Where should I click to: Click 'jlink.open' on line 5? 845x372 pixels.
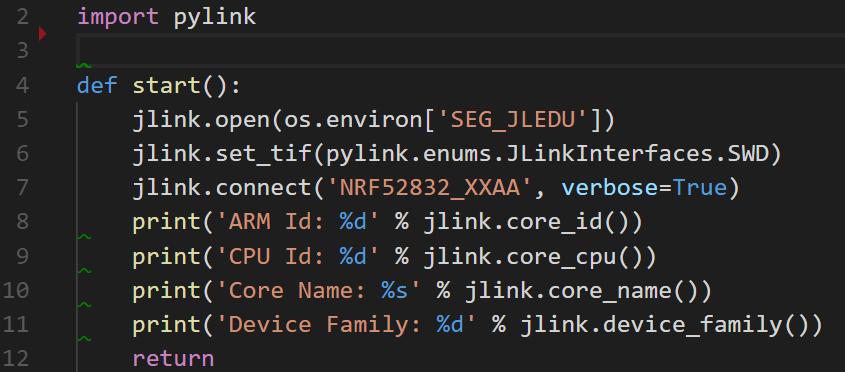pyautogui.click(x=201, y=120)
